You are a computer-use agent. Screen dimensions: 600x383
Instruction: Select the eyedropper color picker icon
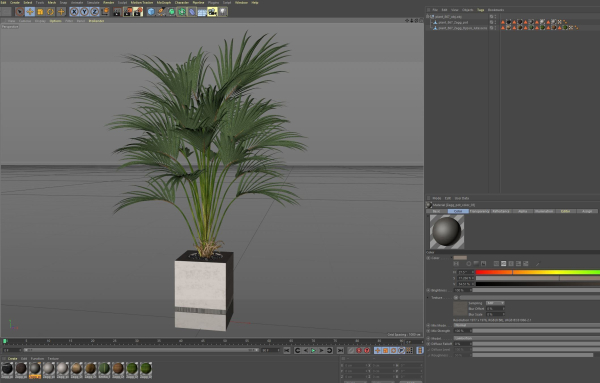tap(538, 264)
